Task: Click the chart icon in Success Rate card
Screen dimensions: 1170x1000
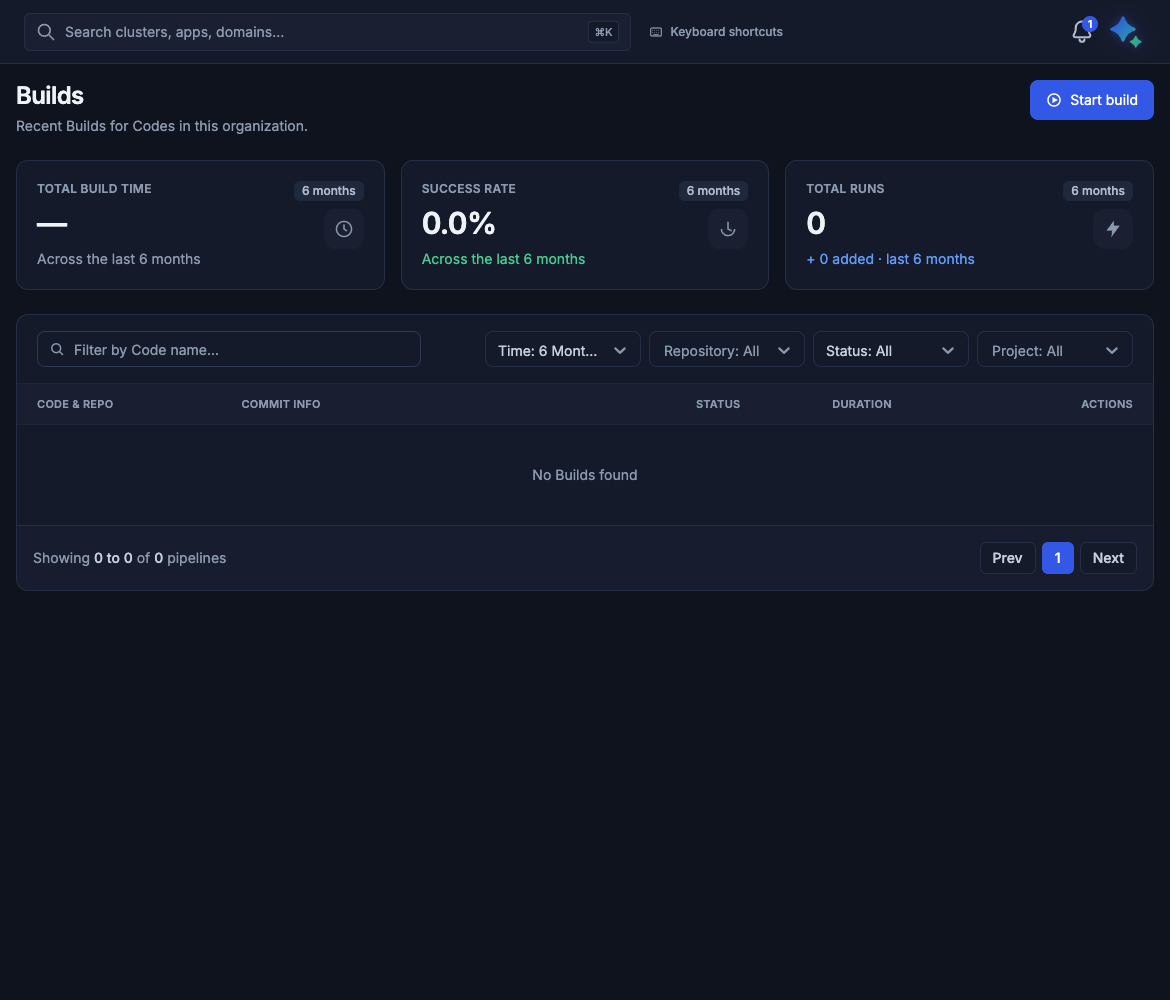Action: (x=728, y=229)
